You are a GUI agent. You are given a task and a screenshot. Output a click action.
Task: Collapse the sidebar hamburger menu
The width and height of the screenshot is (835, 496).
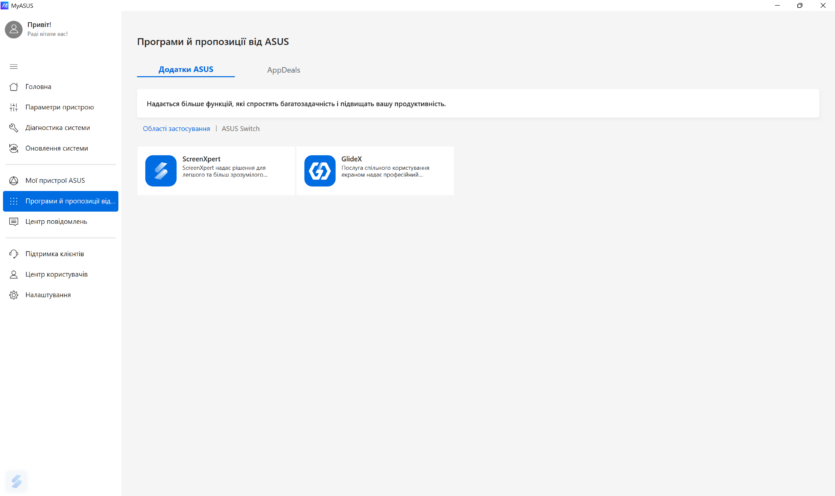tap(14, 67)
